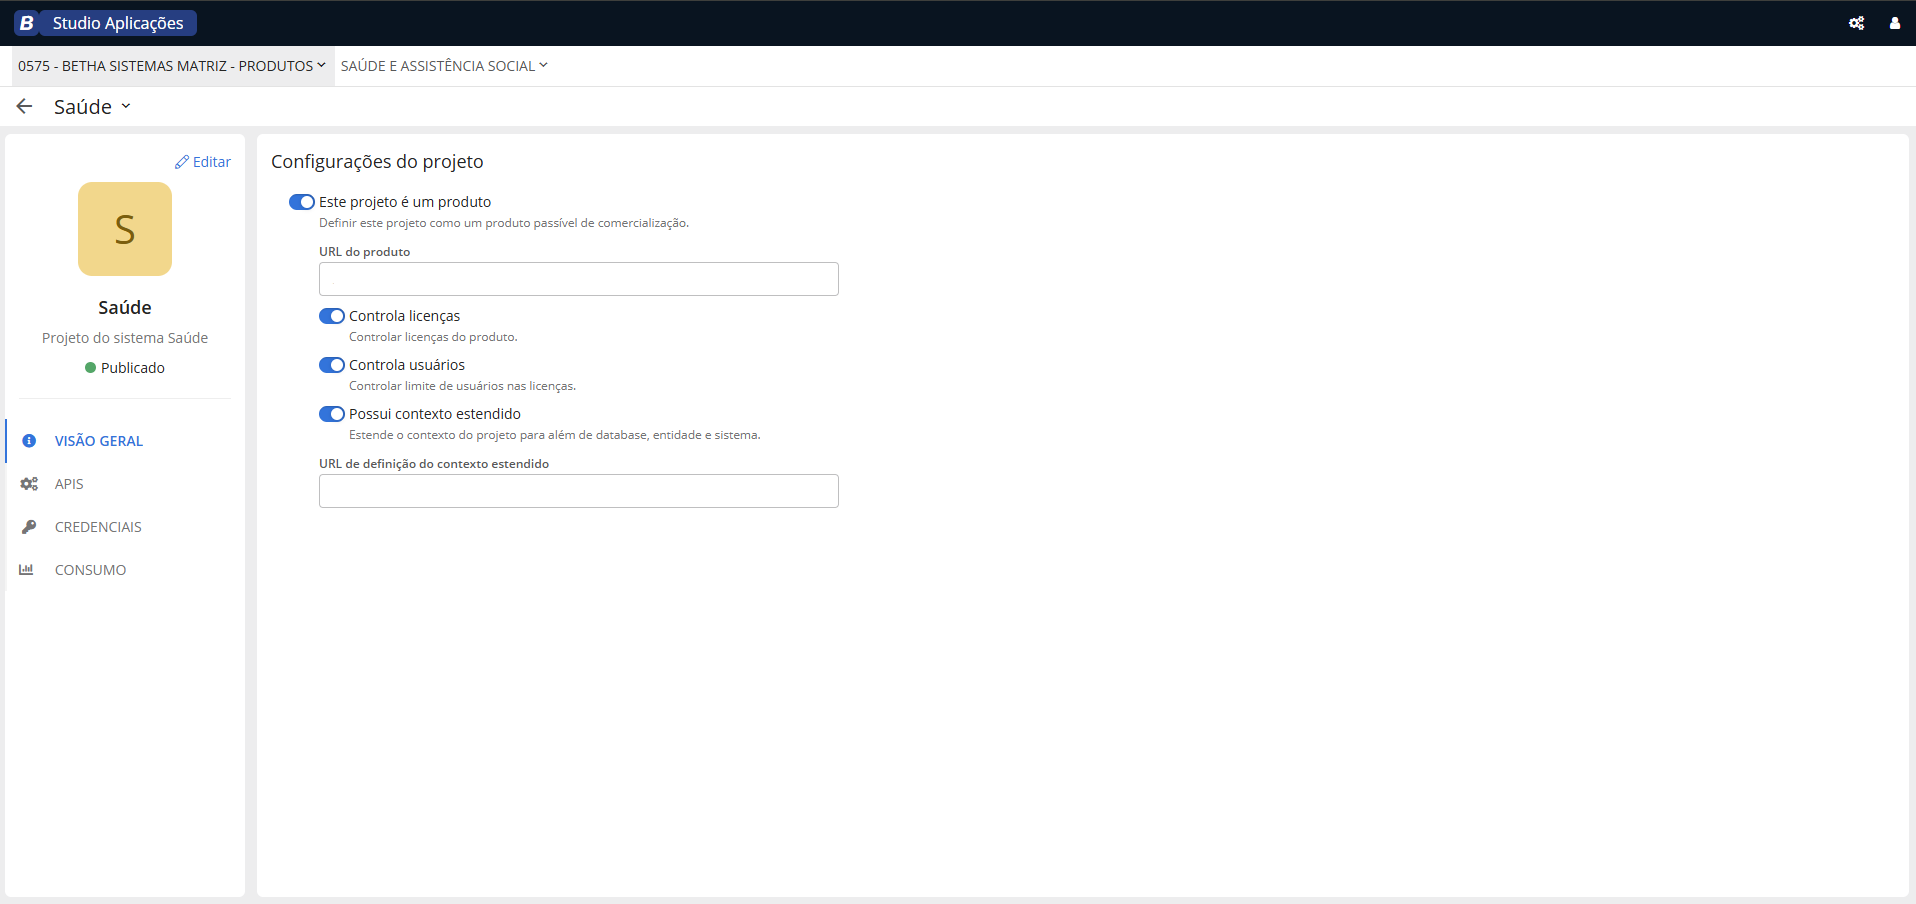This screenshot has height=904, width=1916.
Task: Disable the Controla licenças switch
Action: click(x=332, y=316)
